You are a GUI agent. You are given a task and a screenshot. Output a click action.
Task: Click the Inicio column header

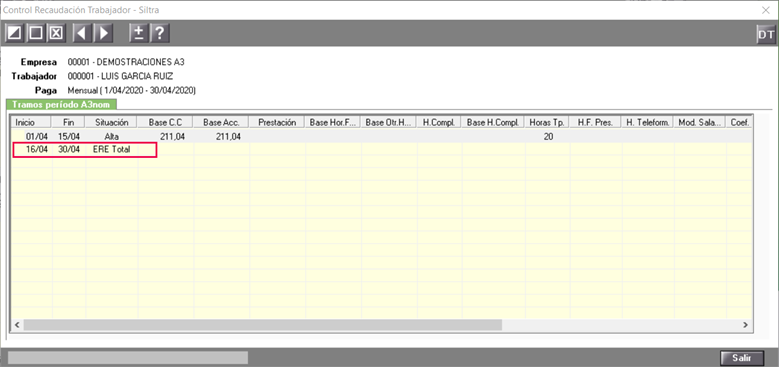pyautogui.click(x=31, y=122)
